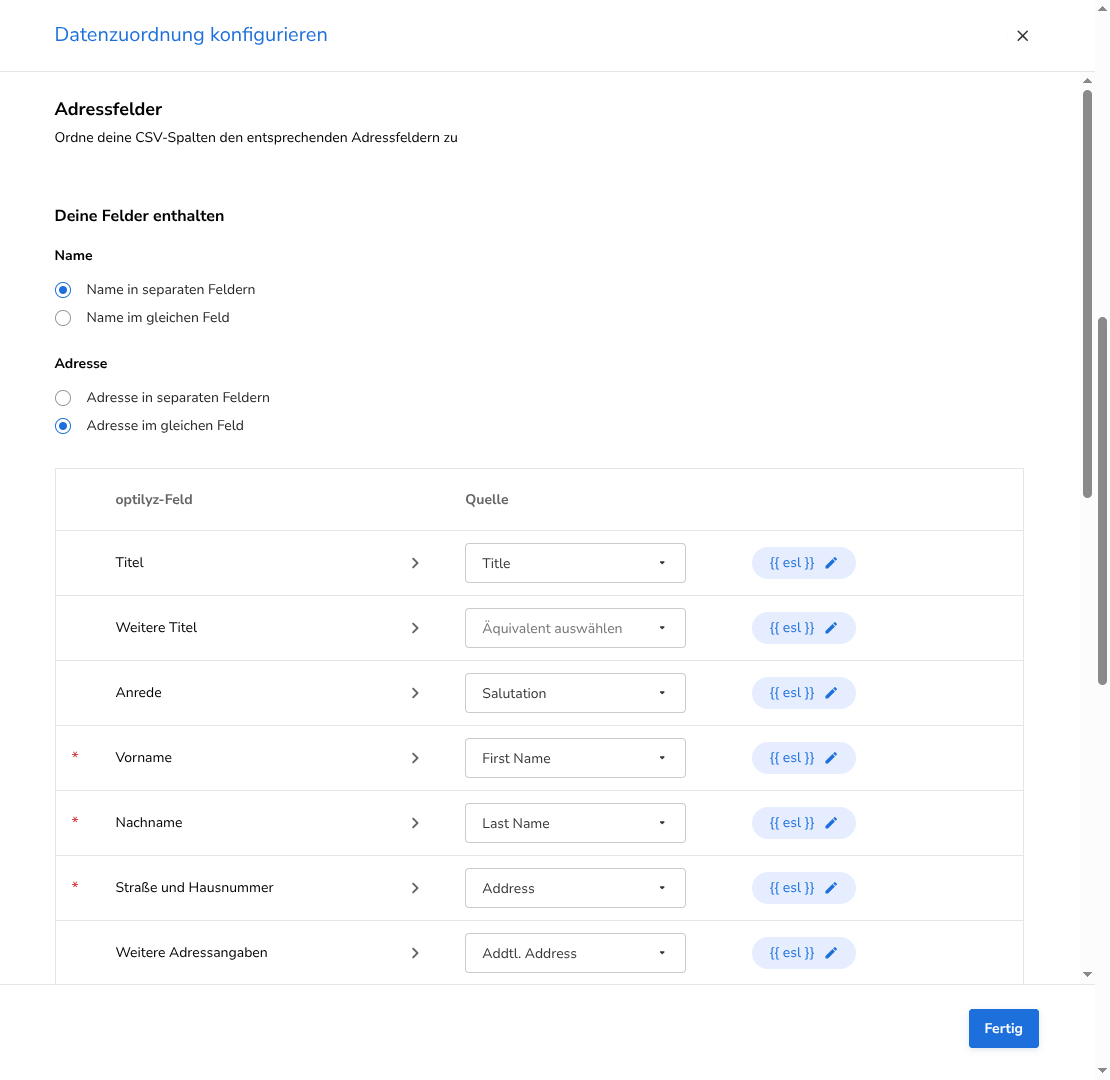Image resolution: width=1110 pixels, height=1080 pixels.
Task: Click the 'Vorname' field label
Action: pos(144,757)
